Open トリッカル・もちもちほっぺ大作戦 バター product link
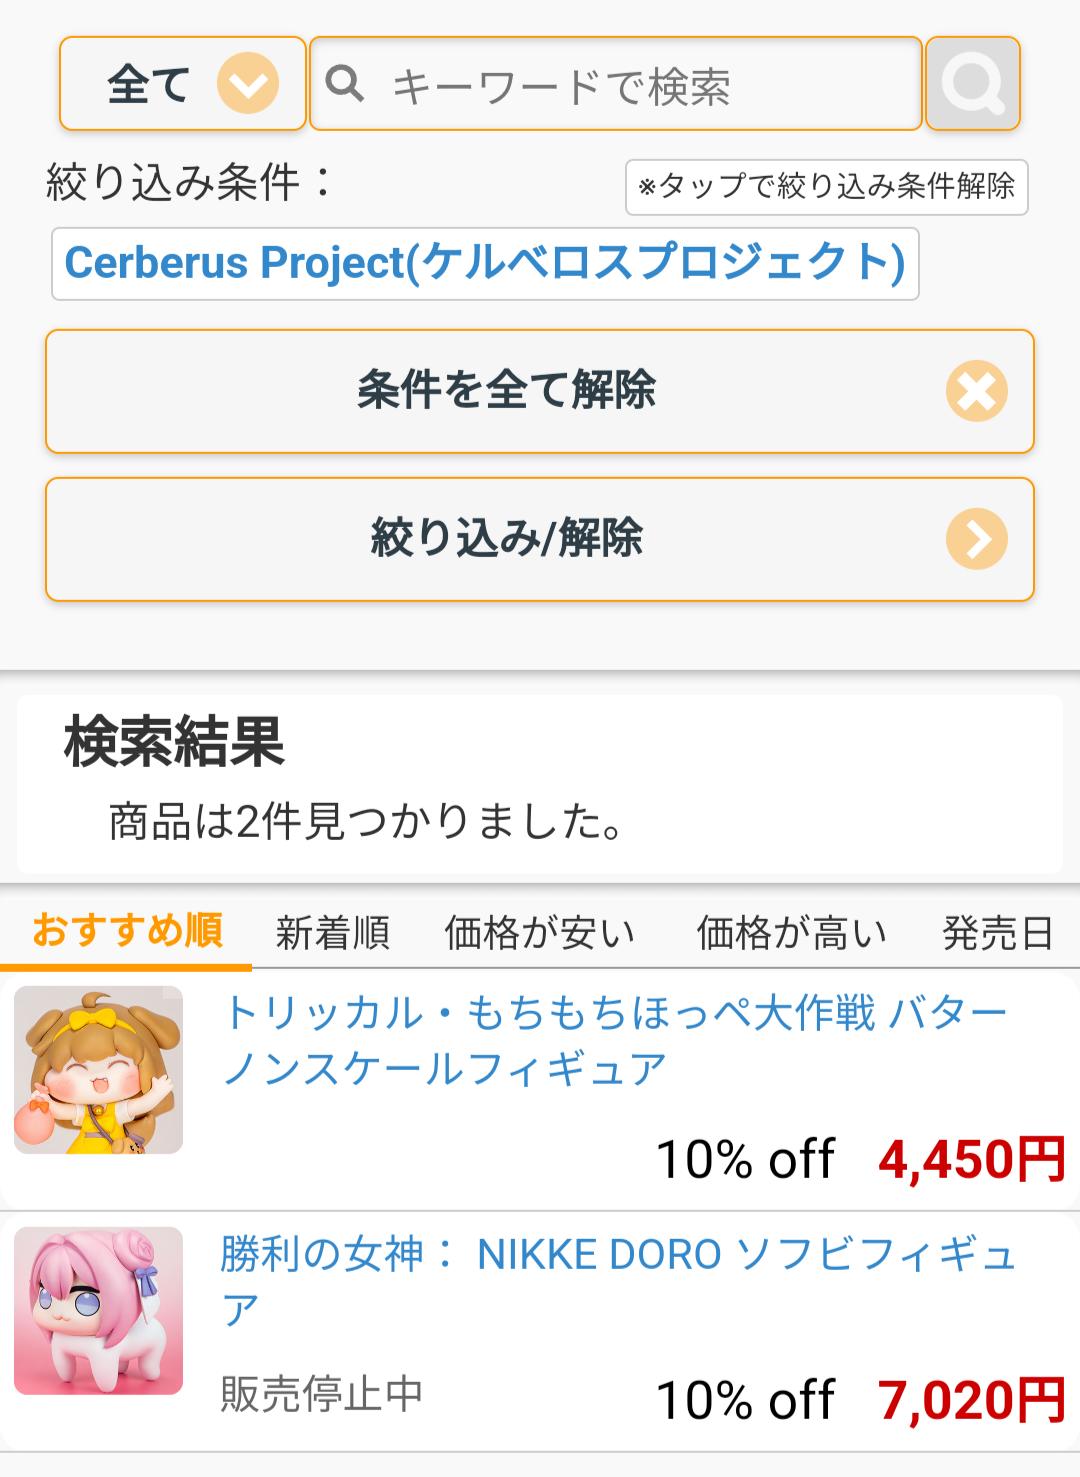Image resolution: width=1080 pixels, height=1477 pixels. (x=614, y=1040)
